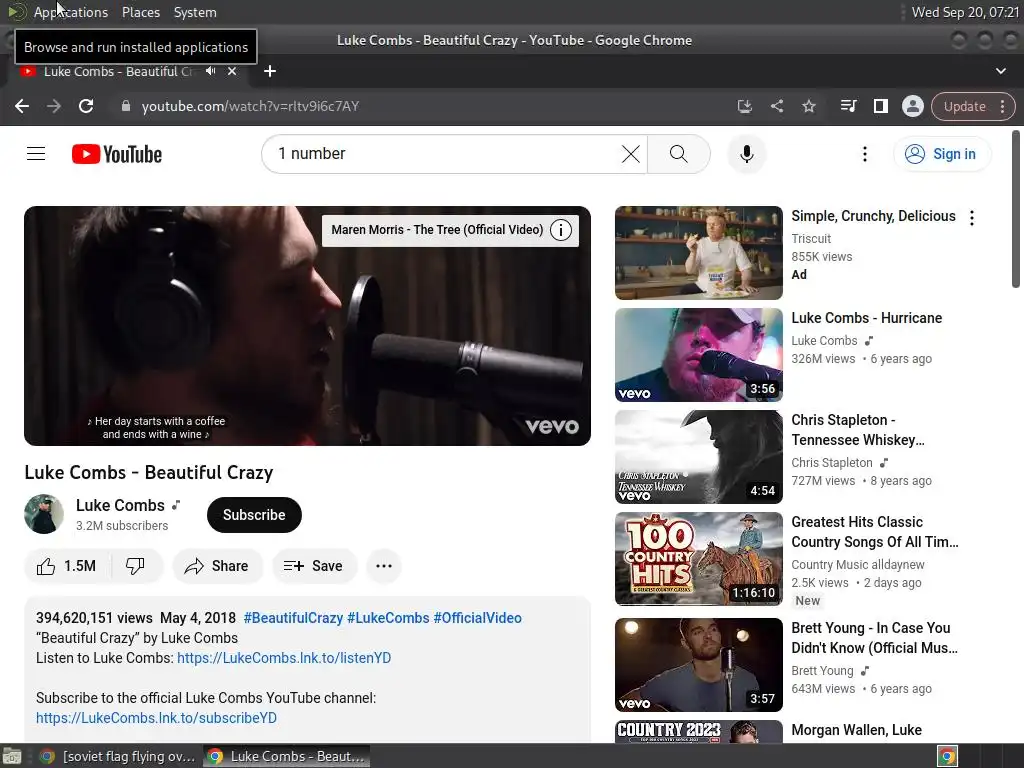Open the Luke Combs channel name

120,505
